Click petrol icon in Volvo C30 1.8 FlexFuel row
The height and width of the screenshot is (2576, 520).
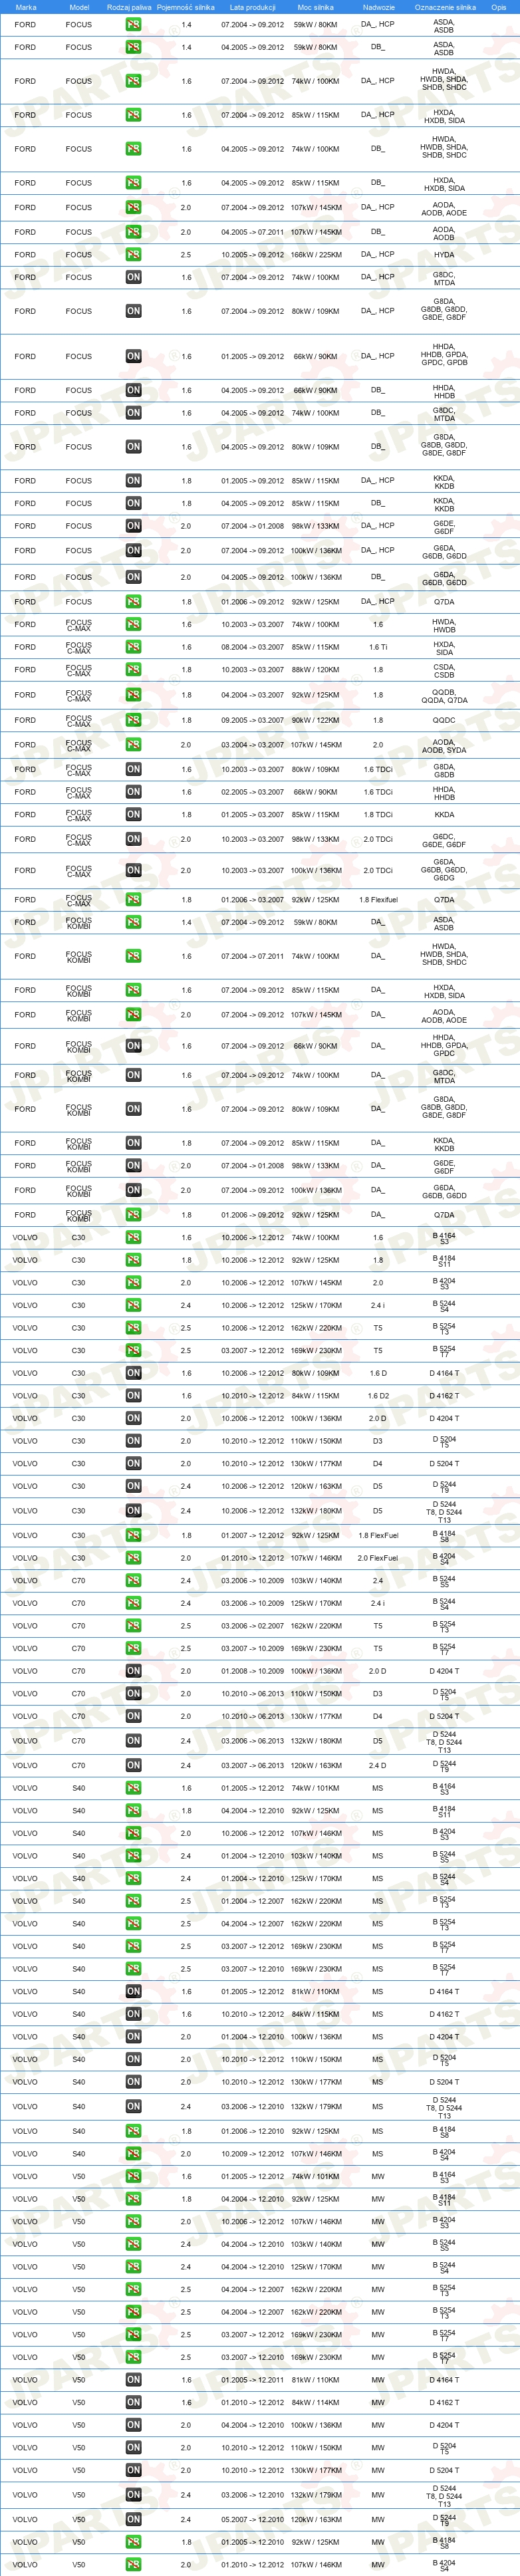click(133, 1535)
